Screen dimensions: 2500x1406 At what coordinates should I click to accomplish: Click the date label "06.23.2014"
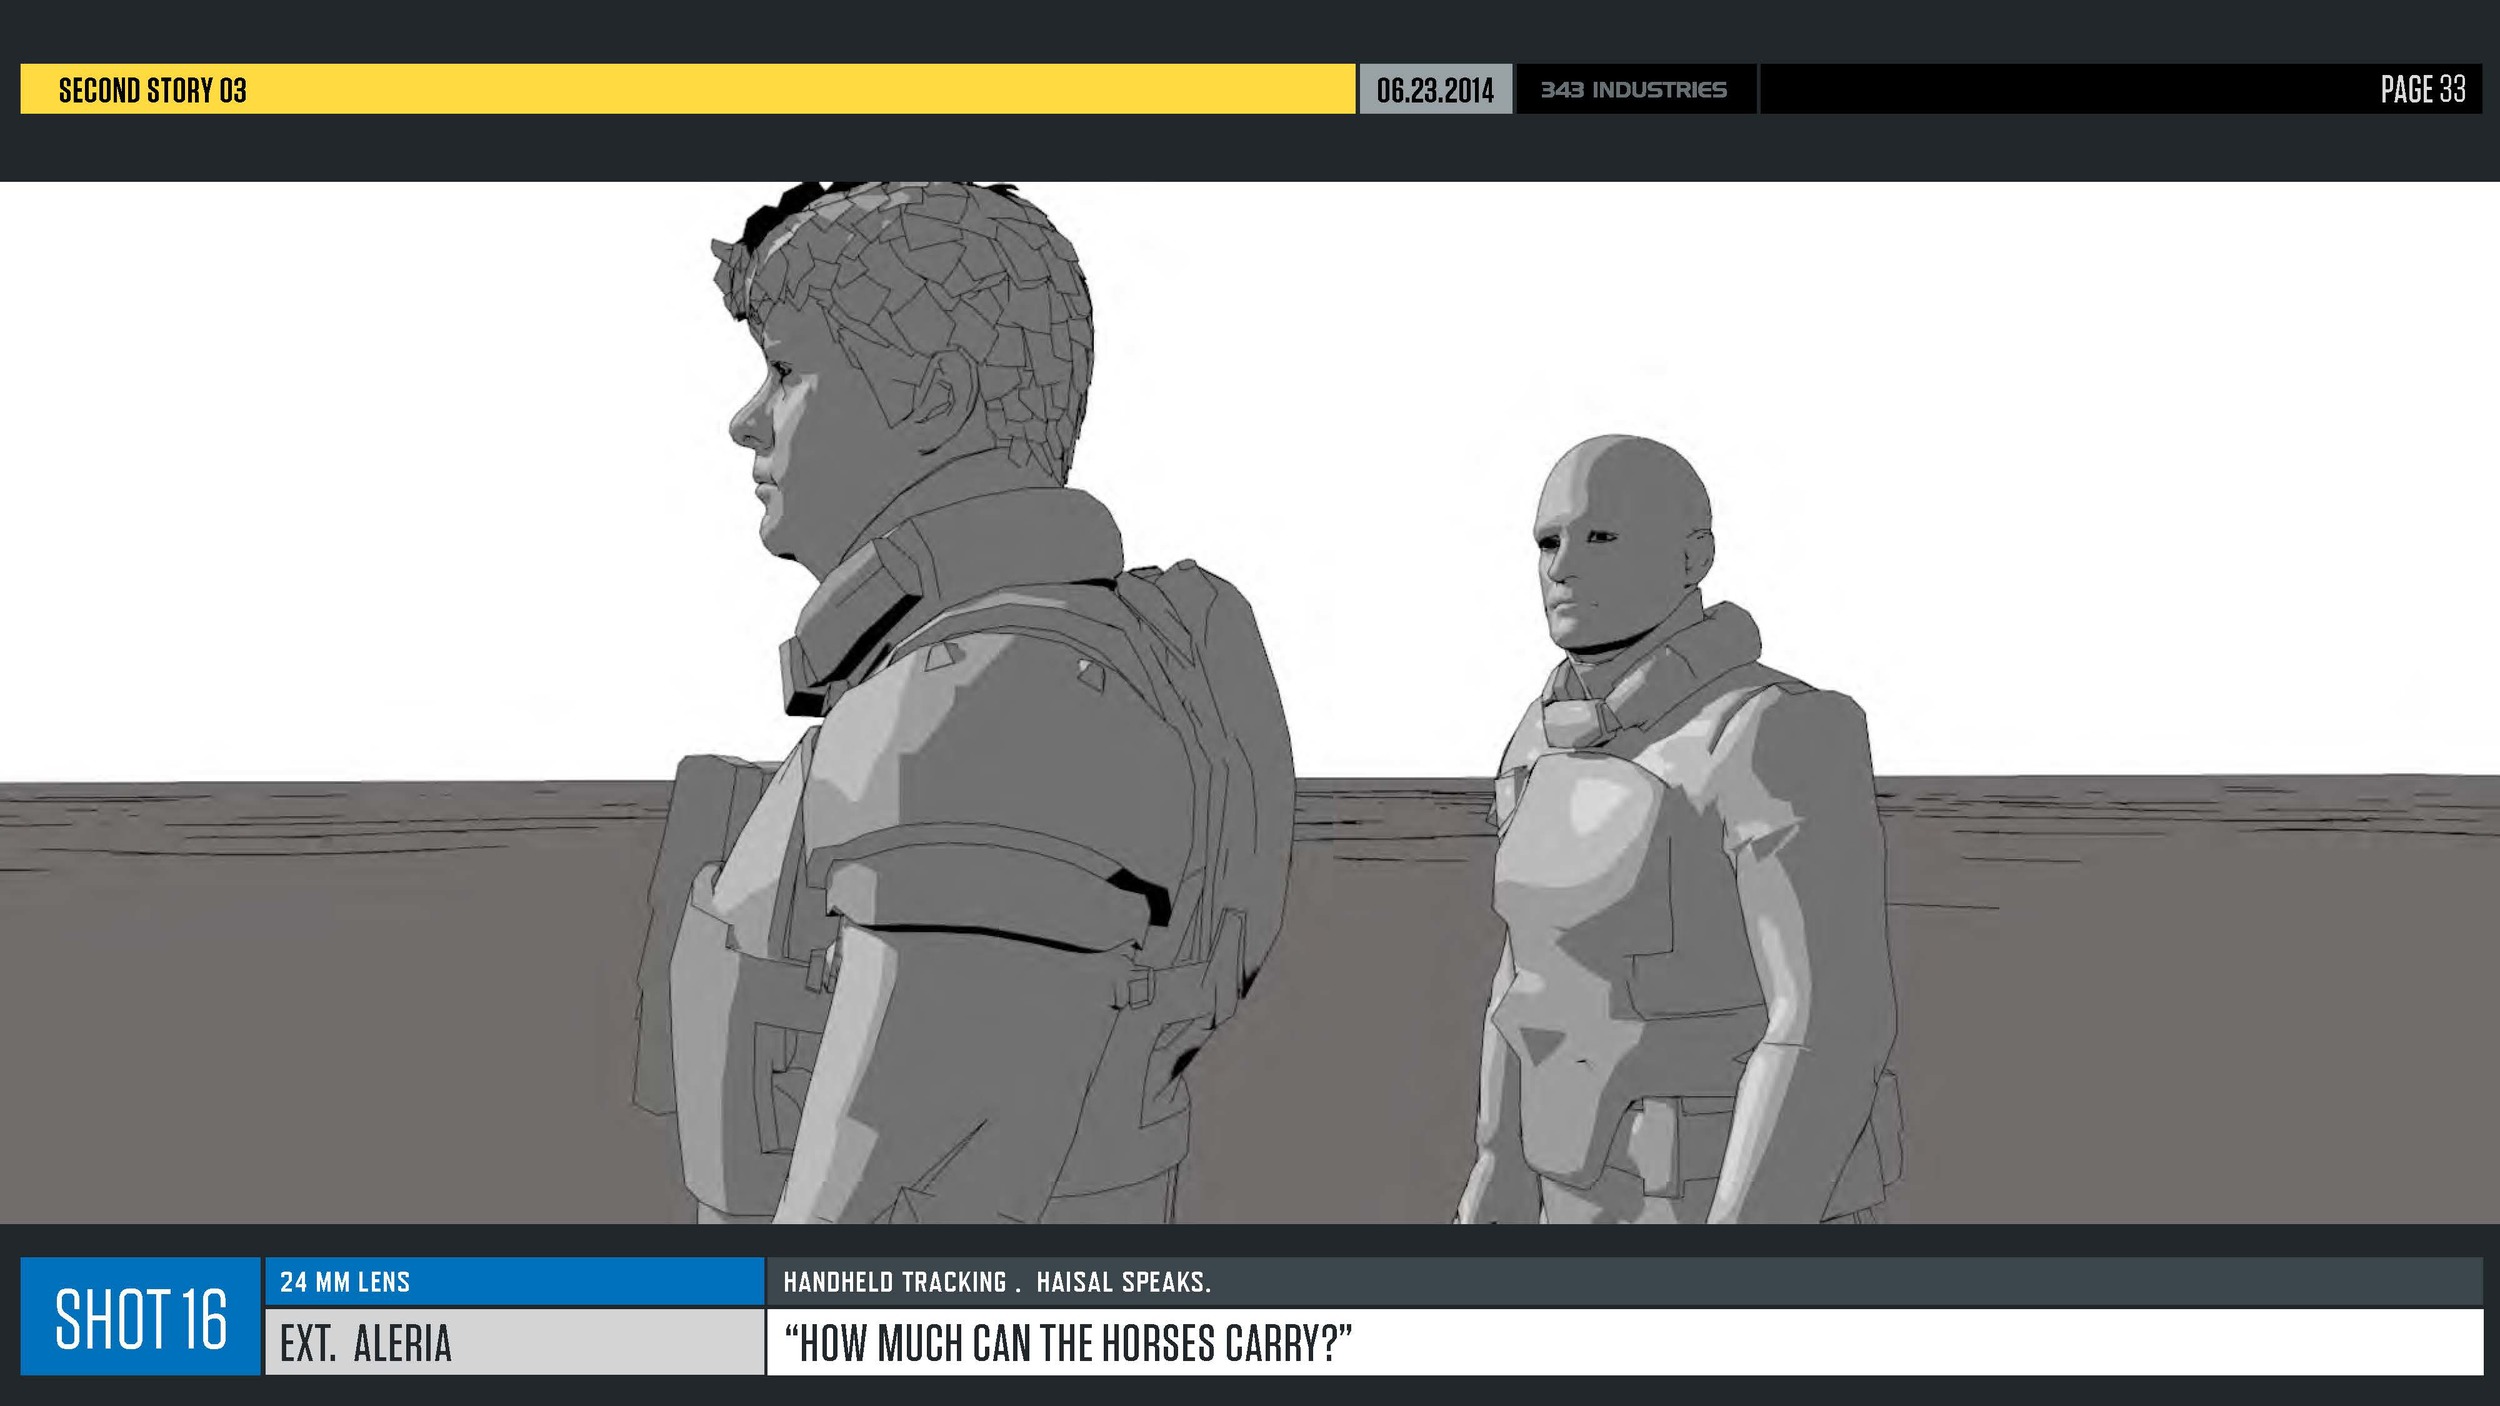(x=1435, y=90)
